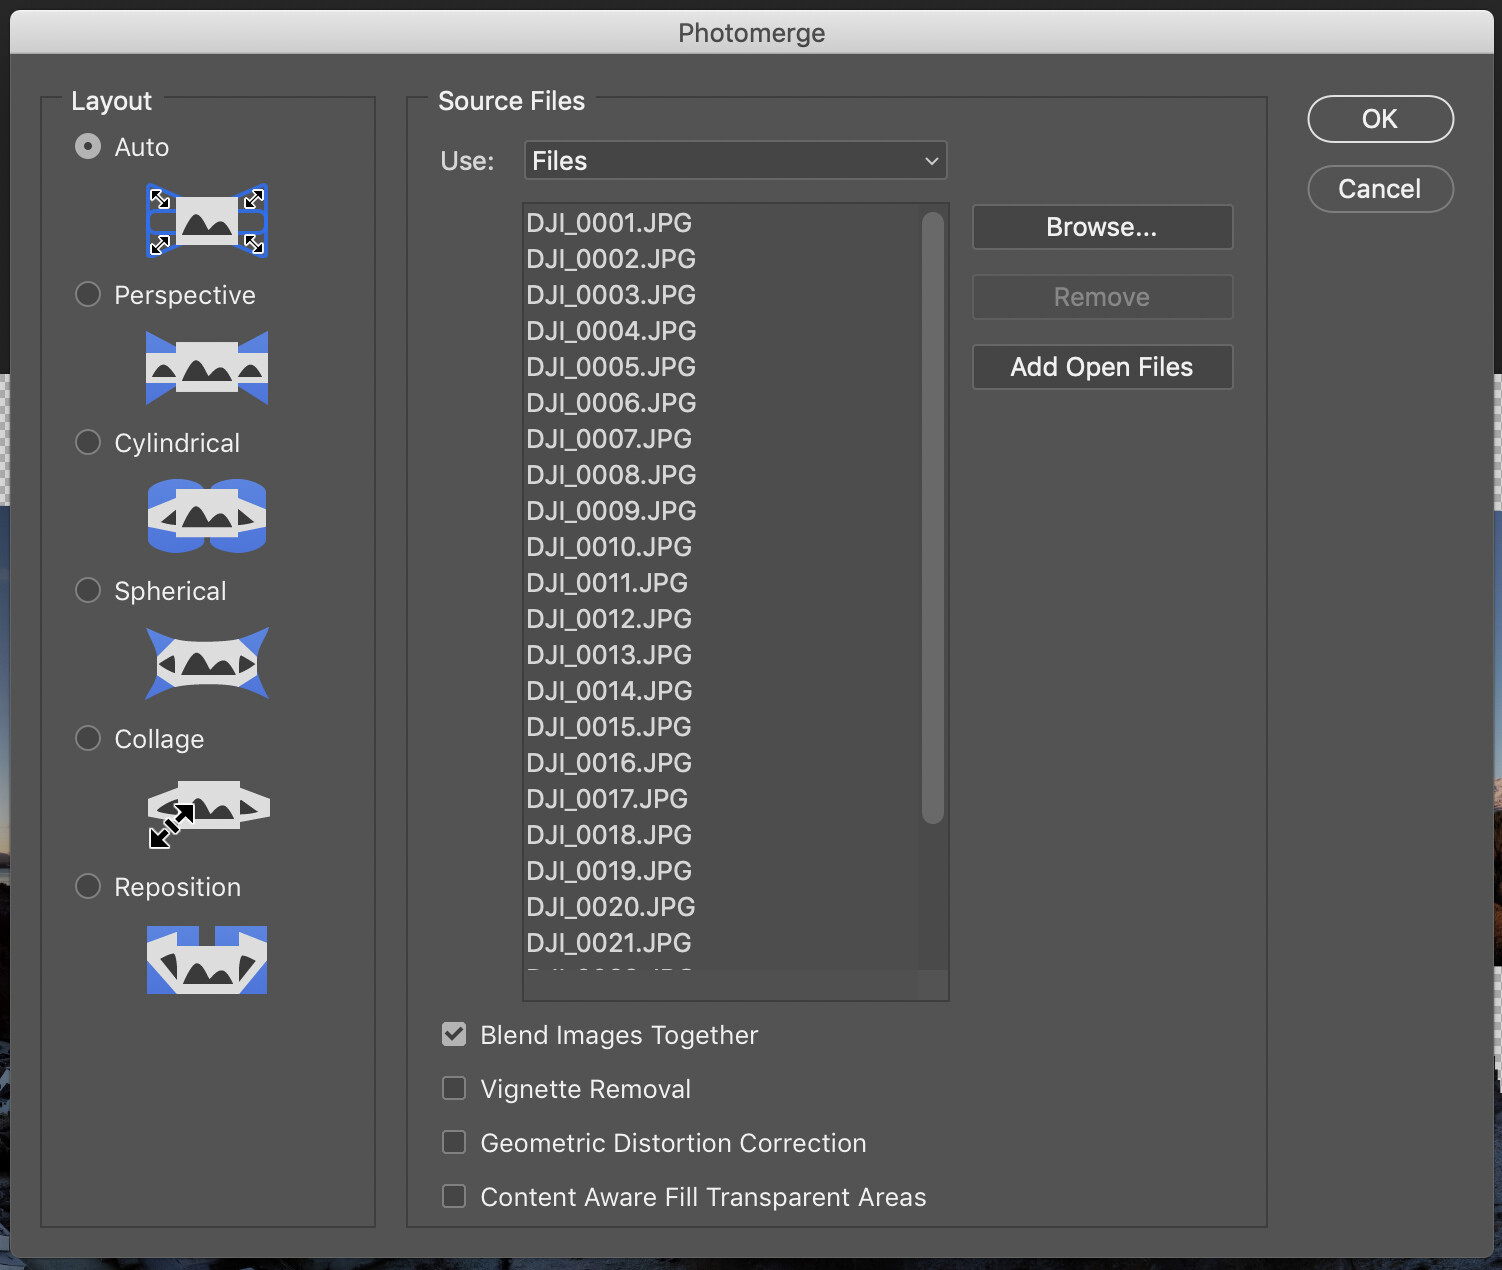Viewport: 1502px width, 1270px height.
Task: Disable Blend Images Together checkbox
Action: coord(454,1035)
